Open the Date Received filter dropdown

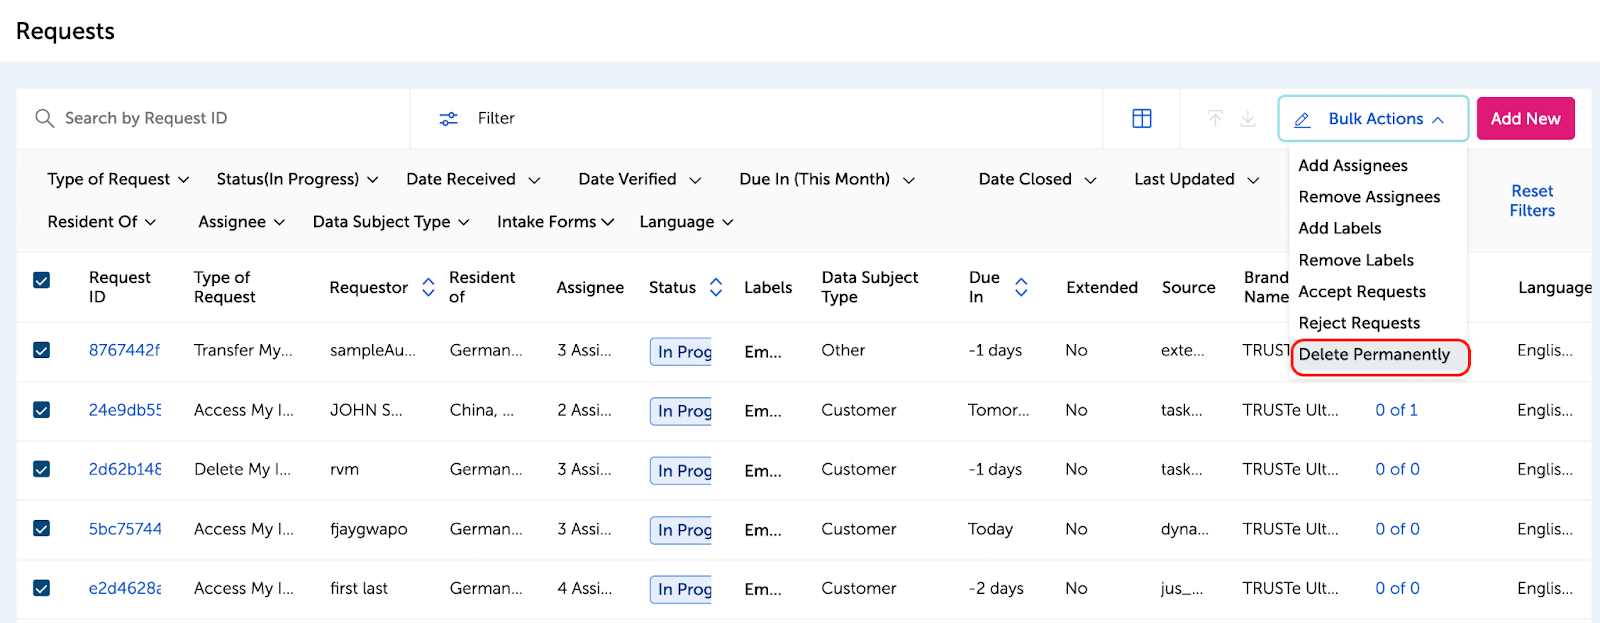[473, 179]
